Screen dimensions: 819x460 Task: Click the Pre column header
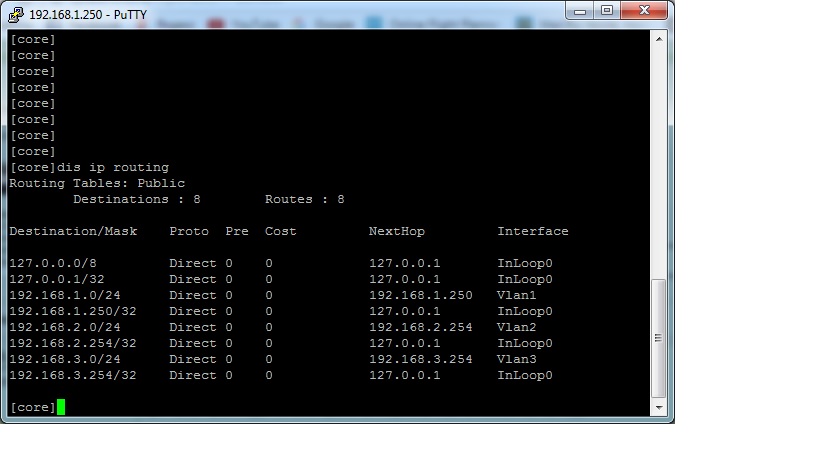pos(237,231)
